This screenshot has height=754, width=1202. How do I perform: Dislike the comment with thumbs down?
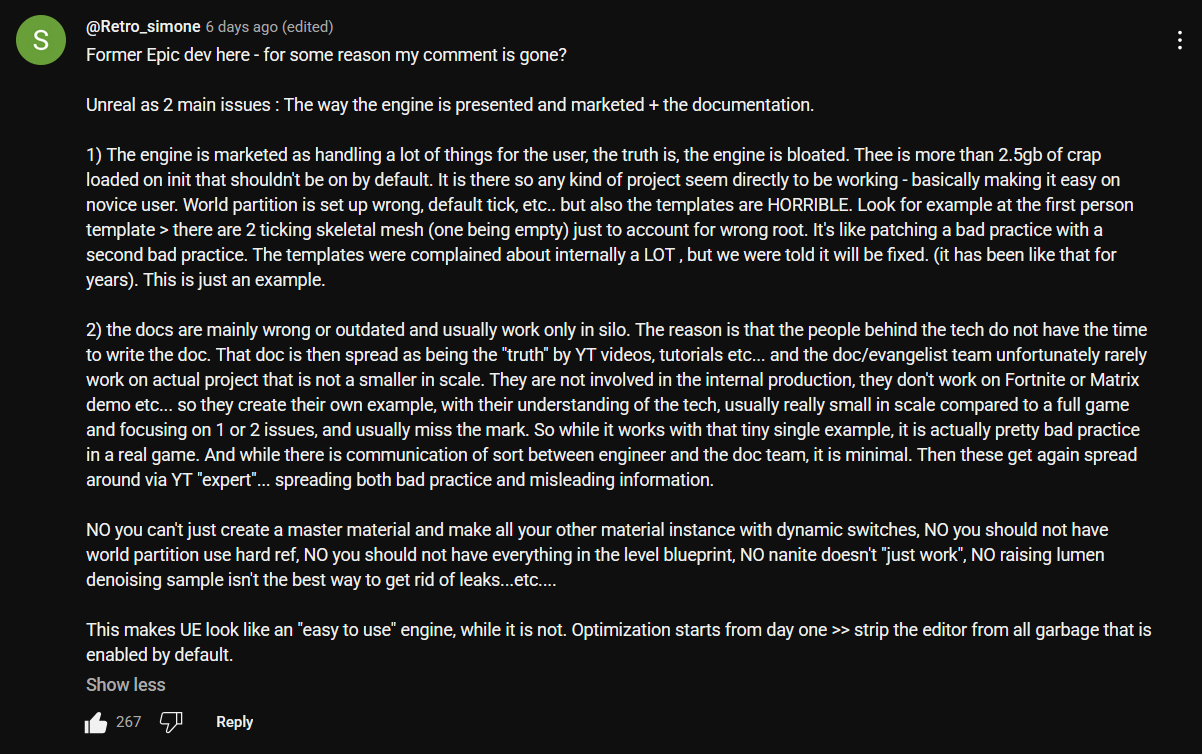pyautogui.click(x=171, y=722)
